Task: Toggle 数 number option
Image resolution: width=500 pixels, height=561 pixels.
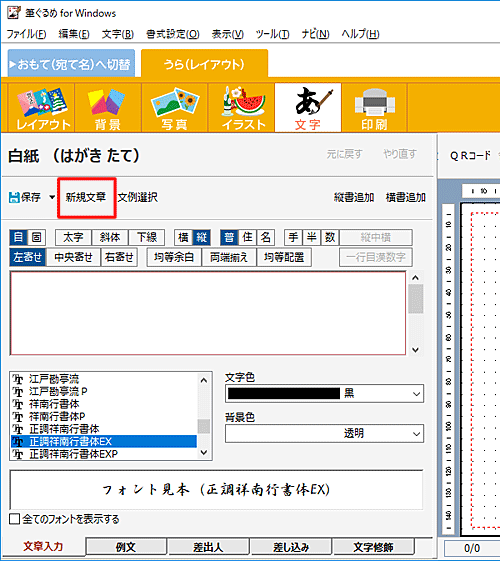Action: pos(330,237)
